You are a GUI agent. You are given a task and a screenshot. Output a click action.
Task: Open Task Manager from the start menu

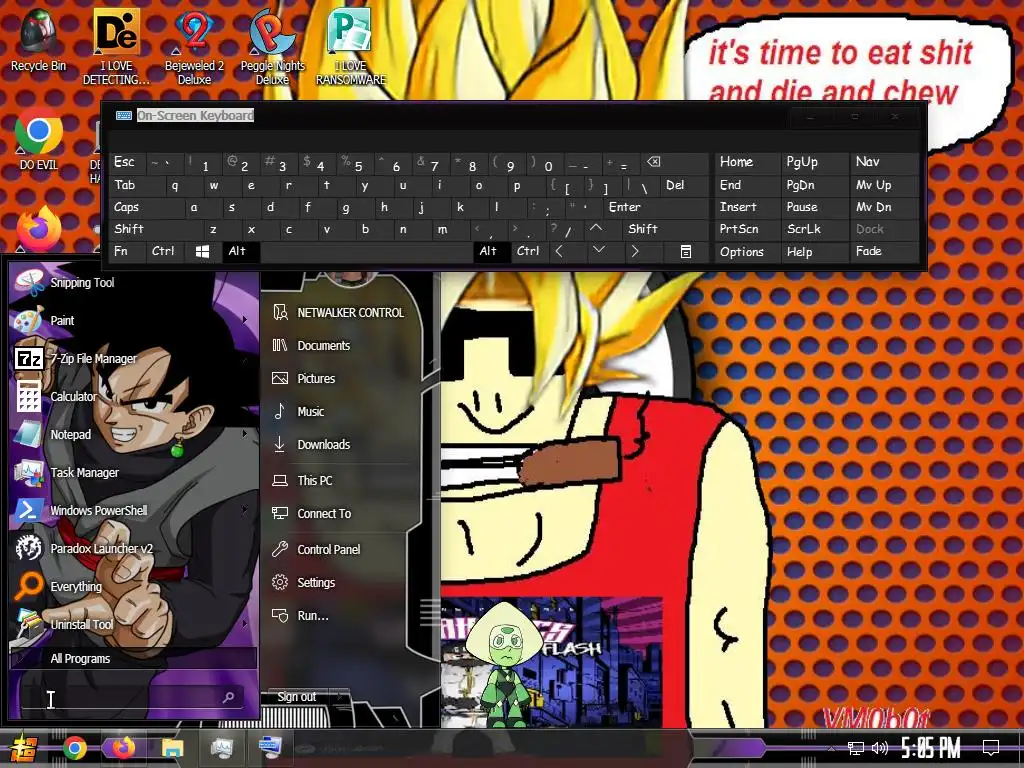tap(84, 472)
